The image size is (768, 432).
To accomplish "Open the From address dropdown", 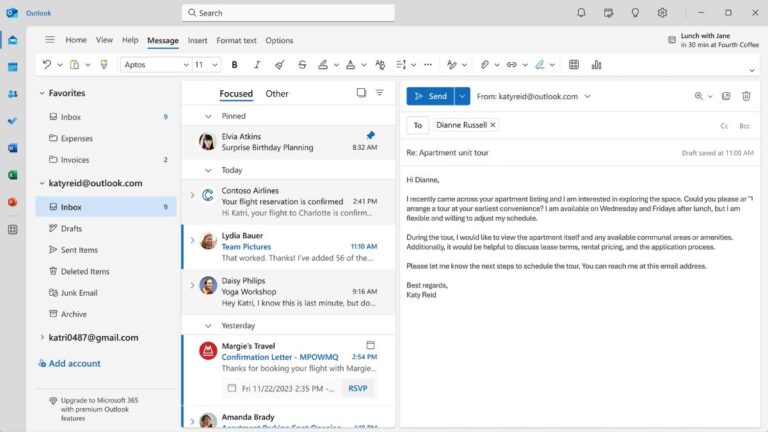I will click(x=587, y=96).
